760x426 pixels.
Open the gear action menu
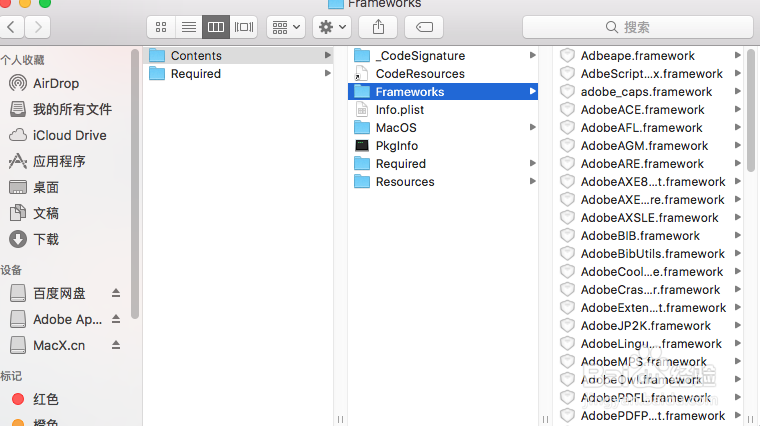pos(332,27)
